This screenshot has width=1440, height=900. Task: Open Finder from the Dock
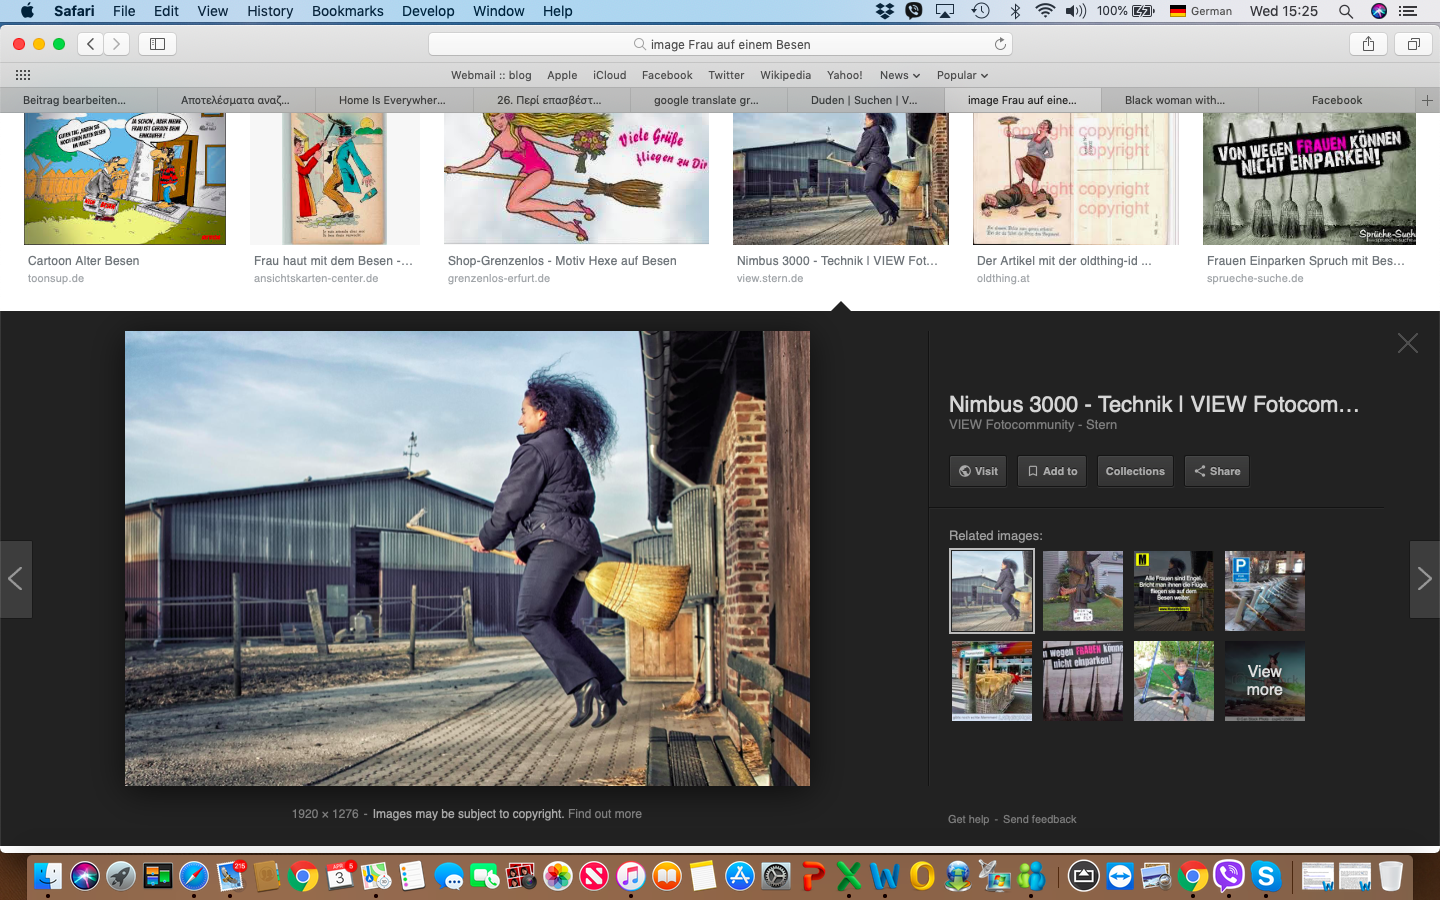coord(48,877)
